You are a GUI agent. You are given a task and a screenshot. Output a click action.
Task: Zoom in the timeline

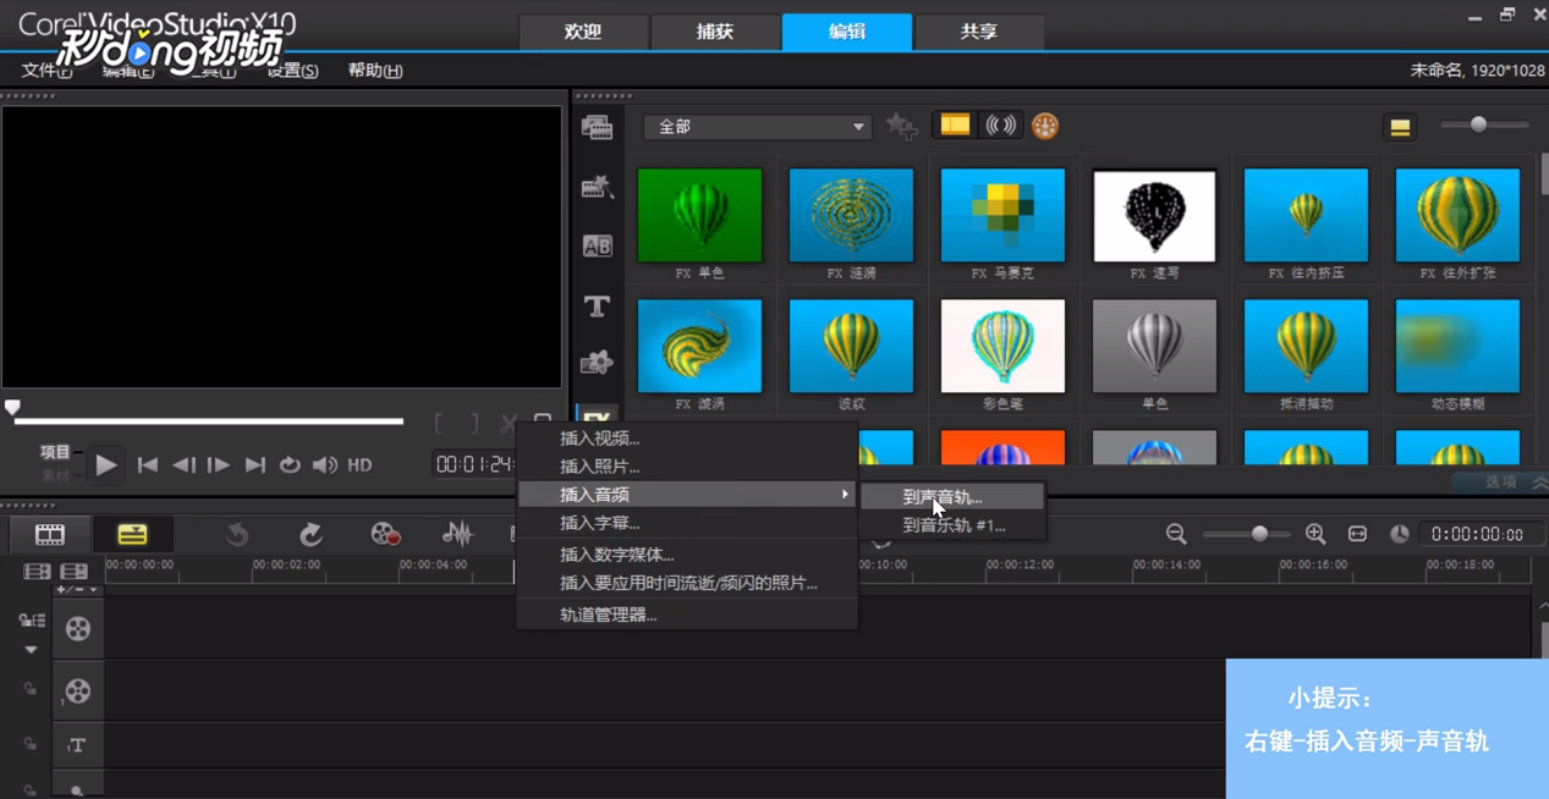[1315, 534]
